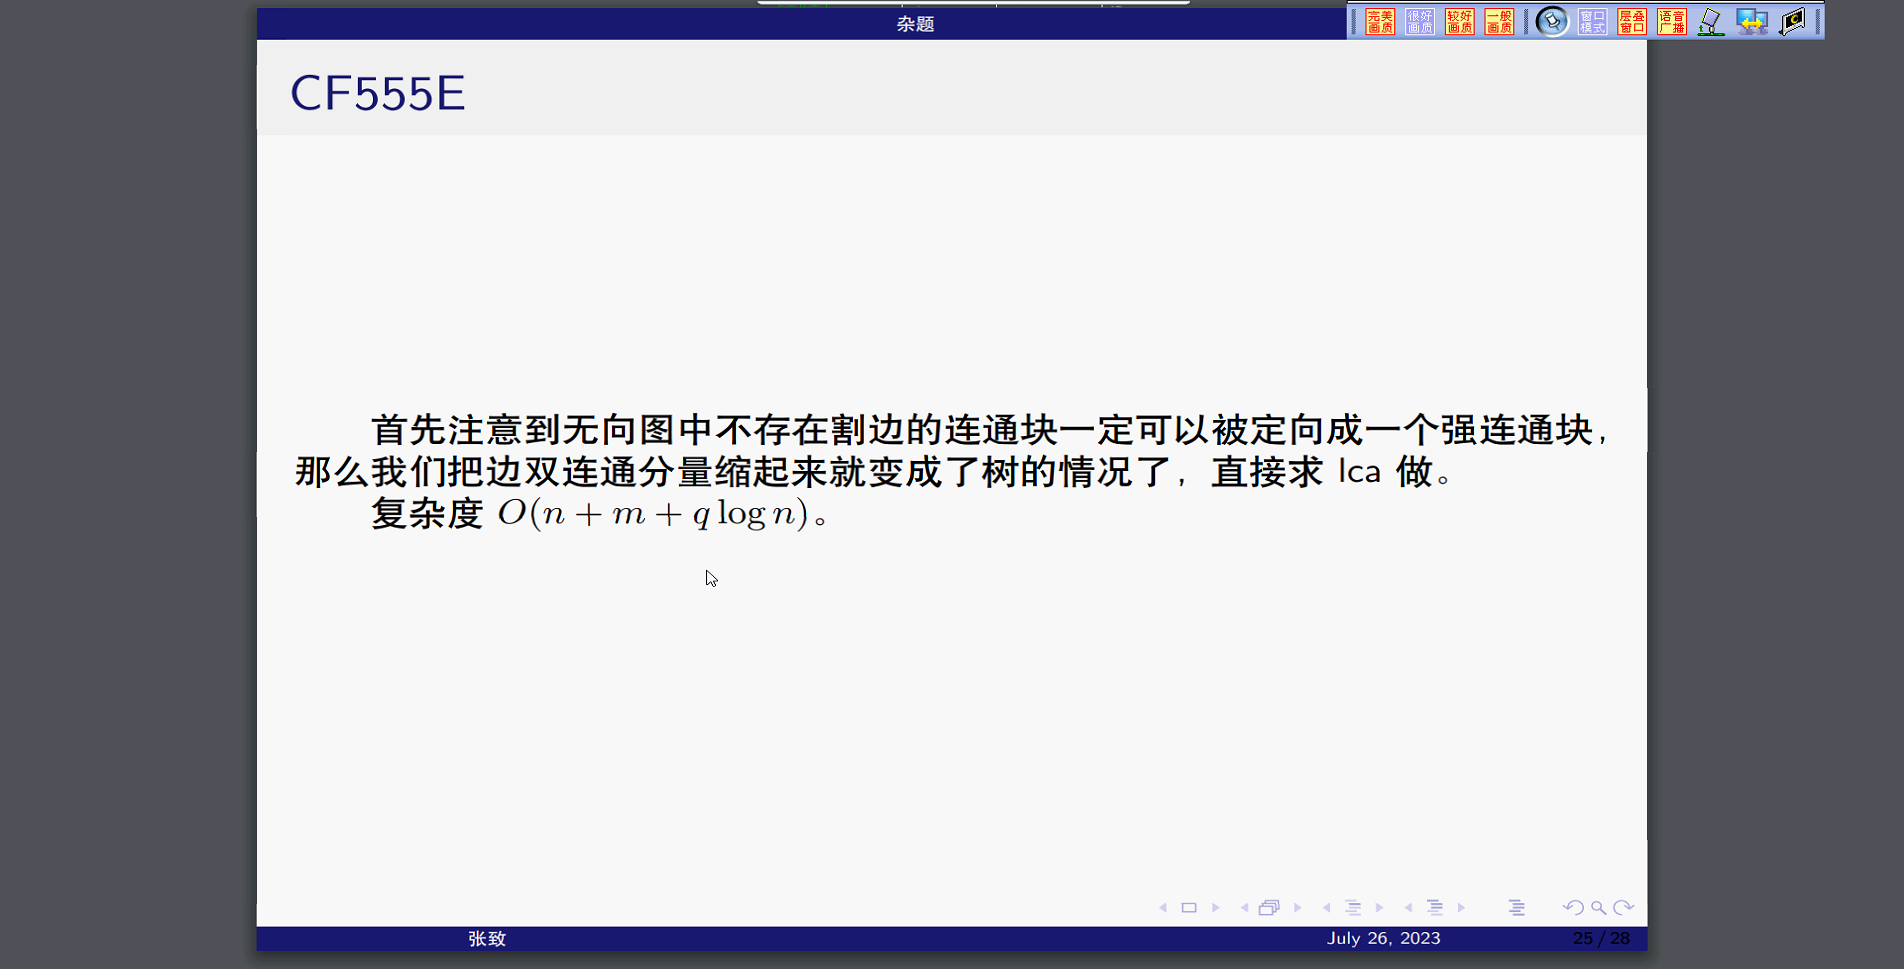Viewport: 1904px width, 969px height.
Task: Click the stacked frames navigation icon
Action: (1270, 908)
